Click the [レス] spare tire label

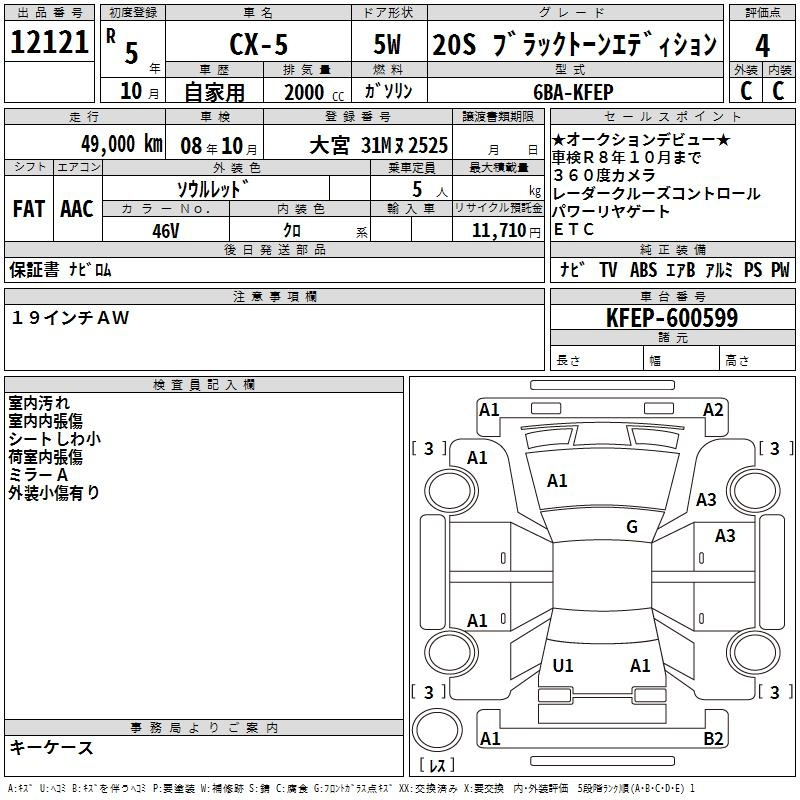(x=437, y=764)
